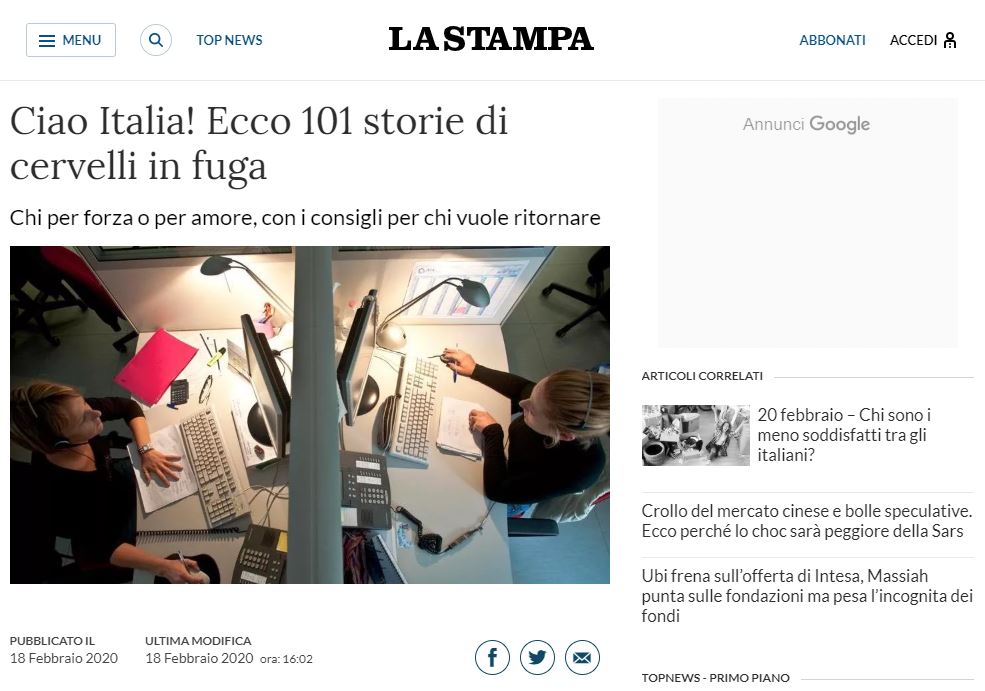Click the La Stampa logo

click(491, 39)
